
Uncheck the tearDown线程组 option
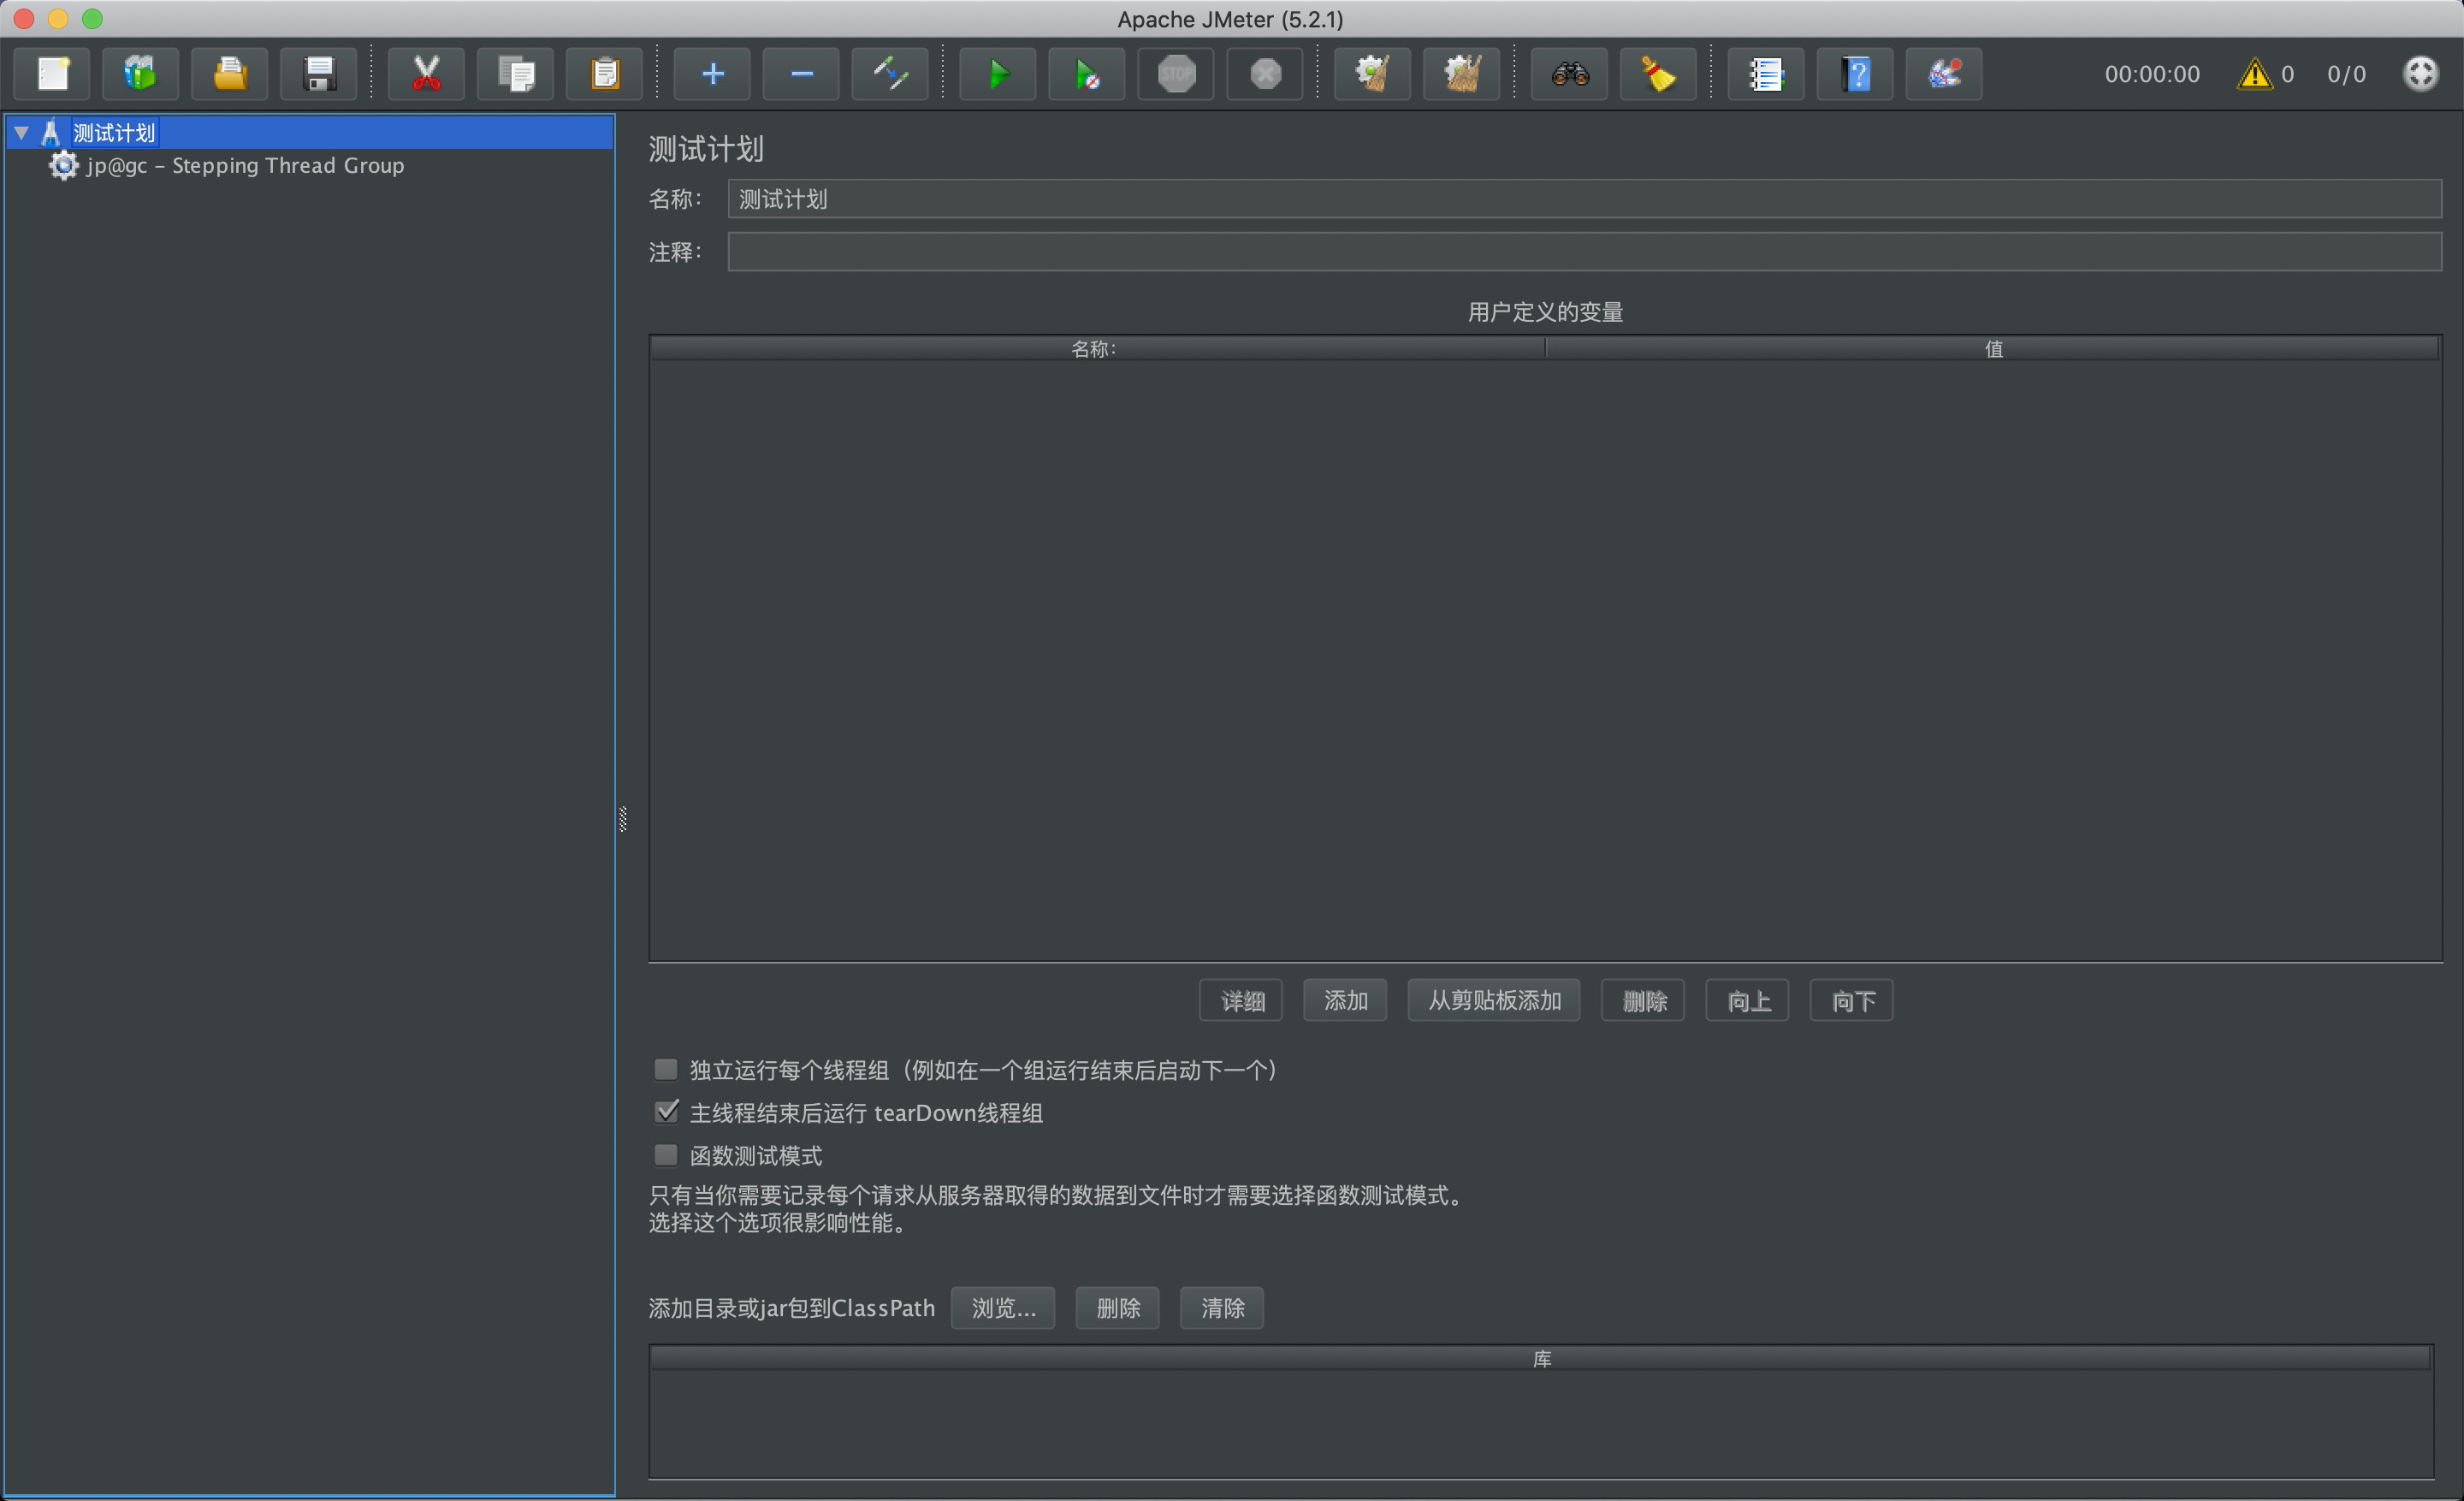(666, 1112)
